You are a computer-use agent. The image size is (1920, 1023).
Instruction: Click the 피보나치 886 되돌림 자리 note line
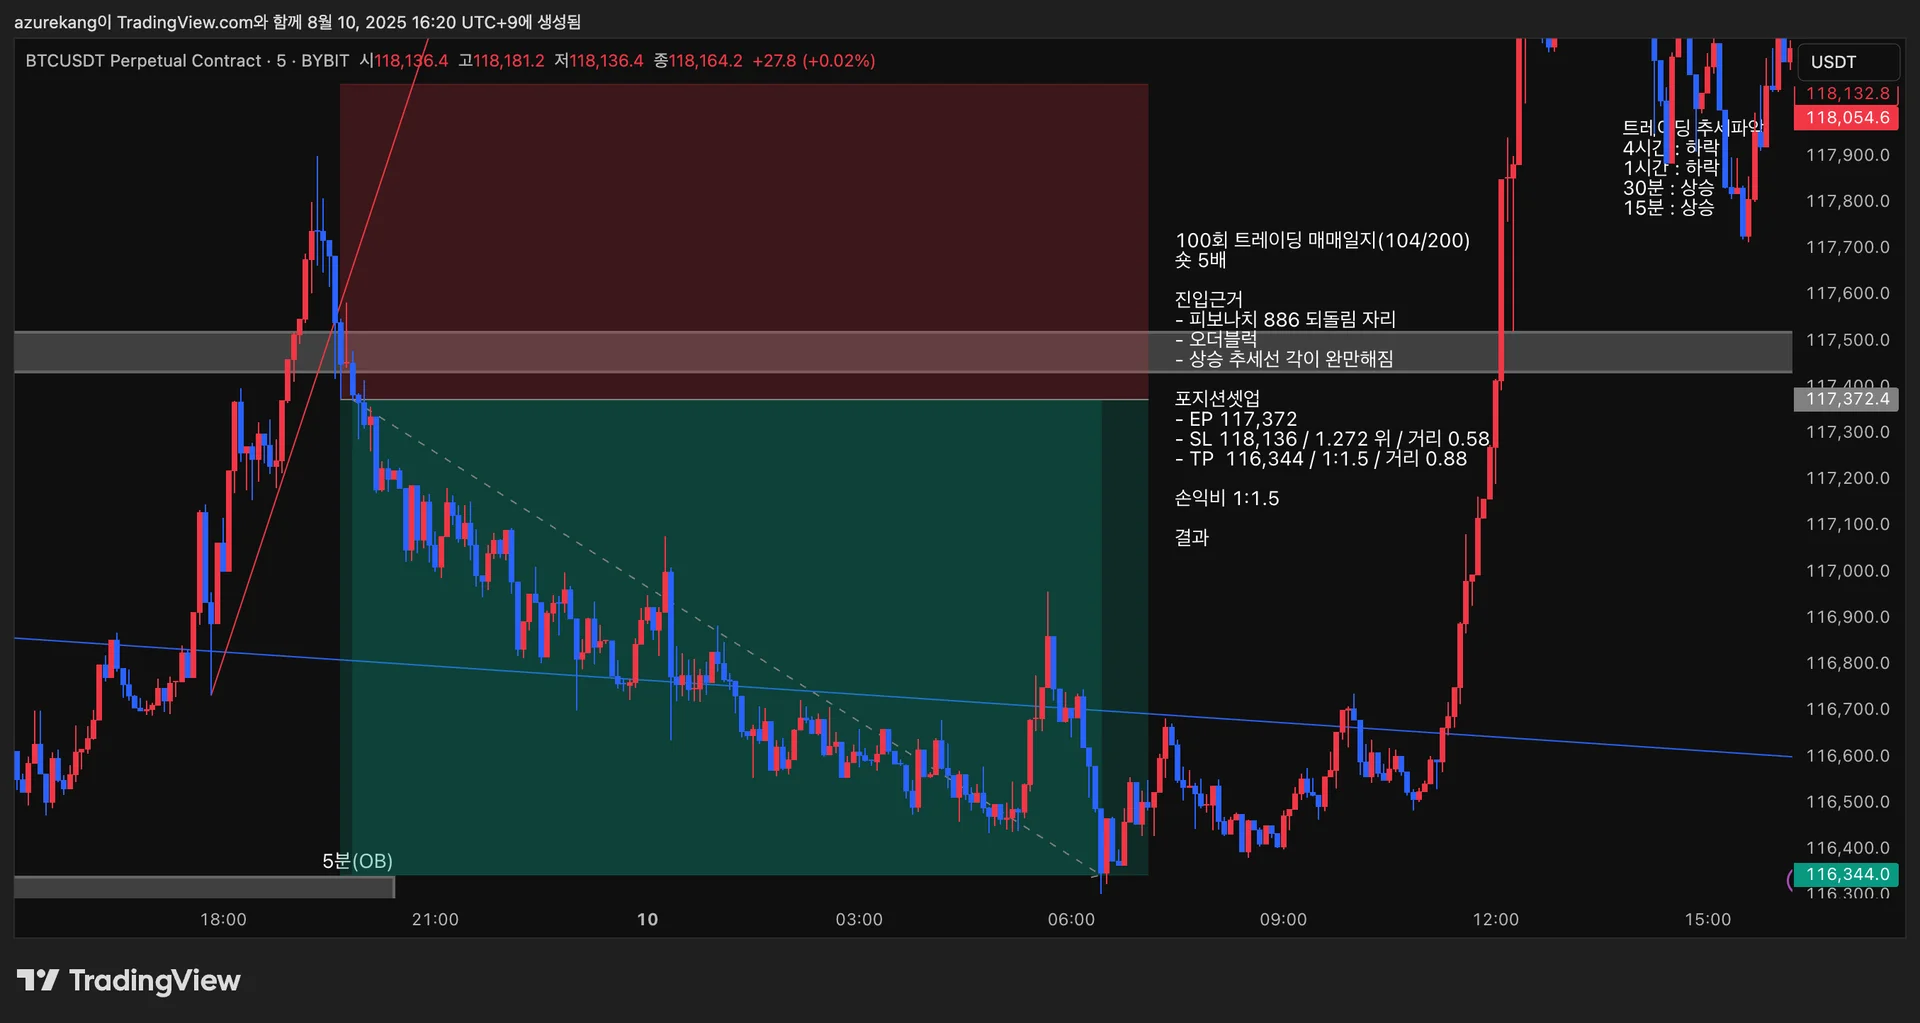[1286, 319]
